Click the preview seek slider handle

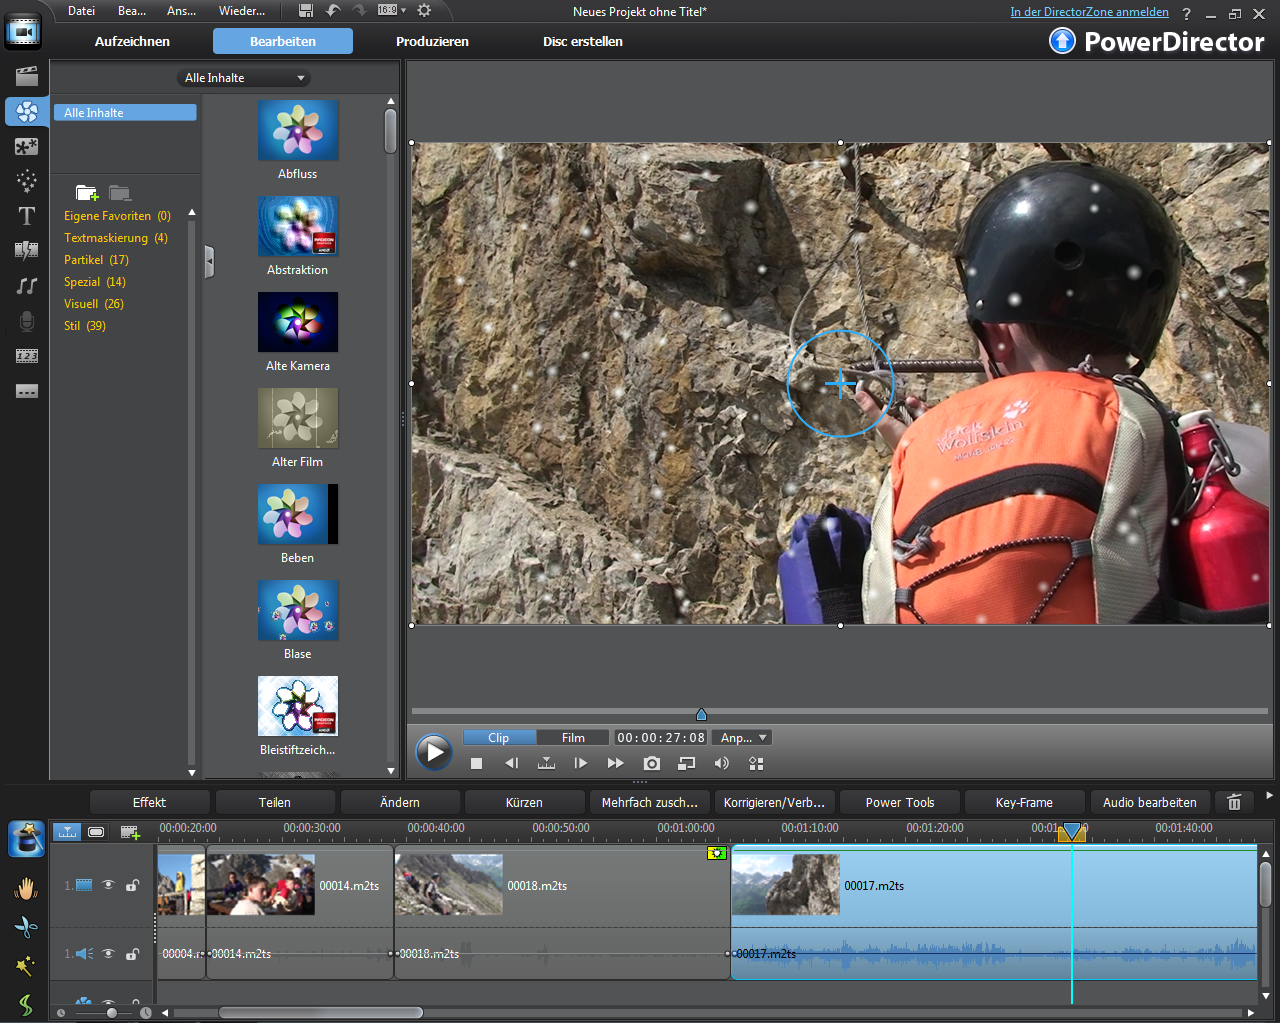click(x=701, y=713)
